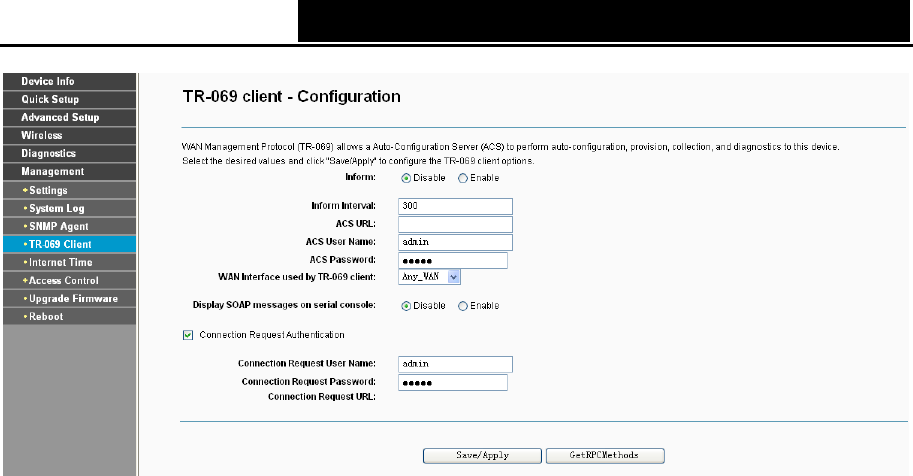Select Enable for Inform
The height and width of the screenshot is (476, 913).
463,178
